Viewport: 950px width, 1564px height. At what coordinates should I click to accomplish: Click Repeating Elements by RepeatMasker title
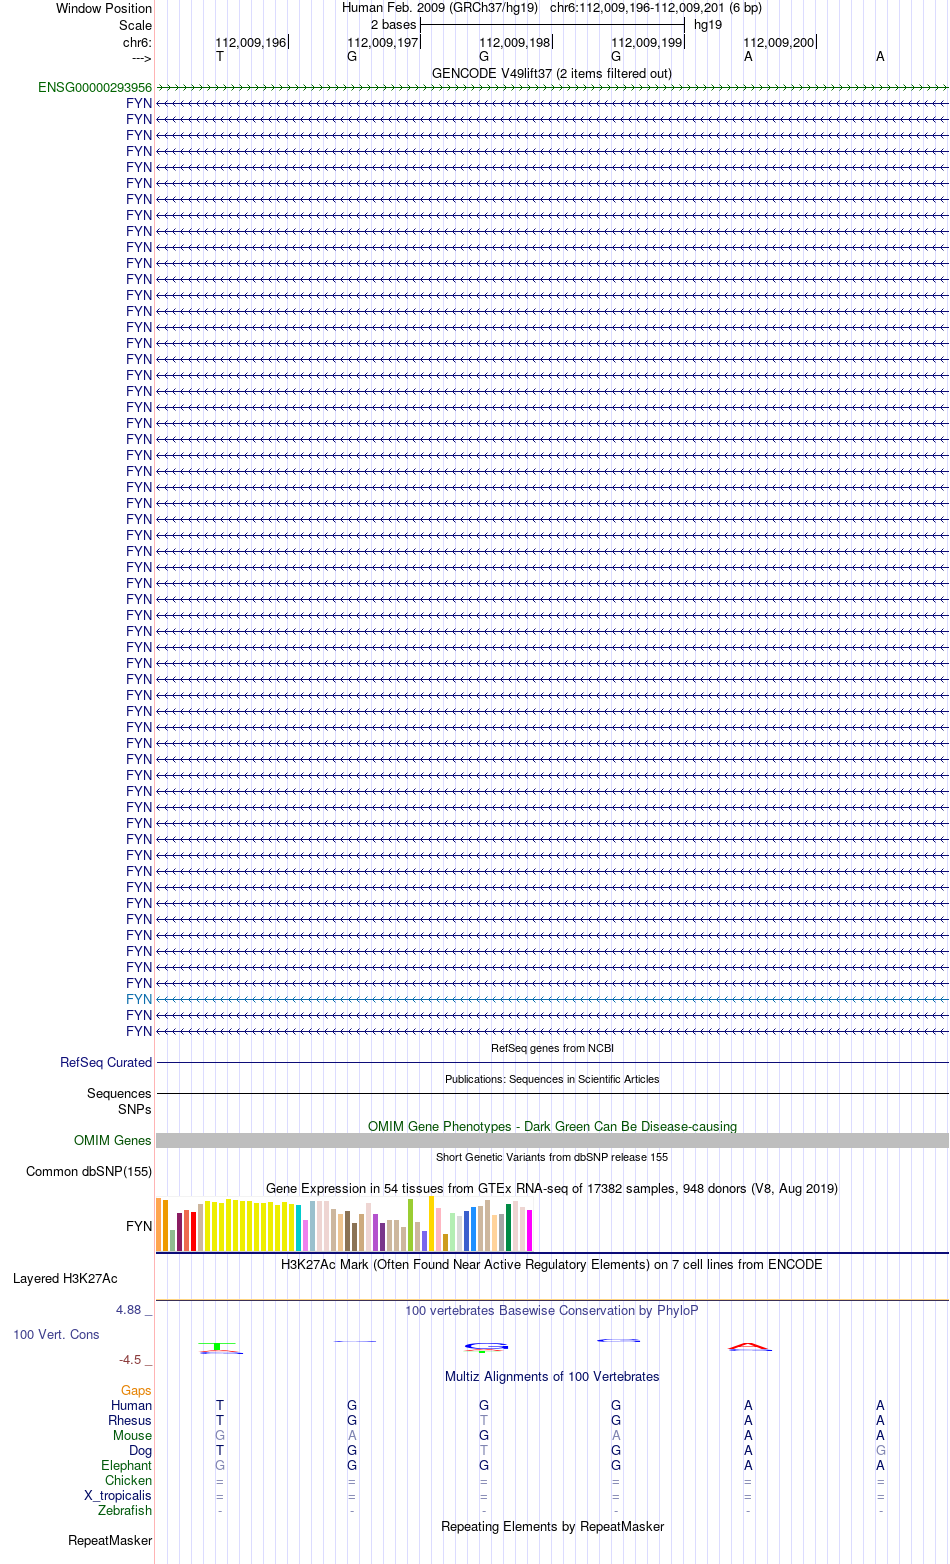[x=552, y=1527]
